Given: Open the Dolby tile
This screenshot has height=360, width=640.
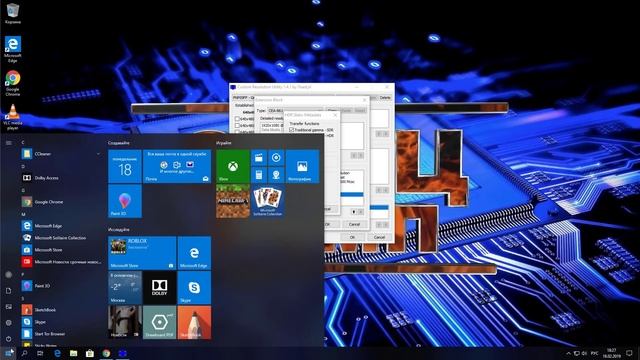Looking at the screenshot, I should [x=160, y=288].
